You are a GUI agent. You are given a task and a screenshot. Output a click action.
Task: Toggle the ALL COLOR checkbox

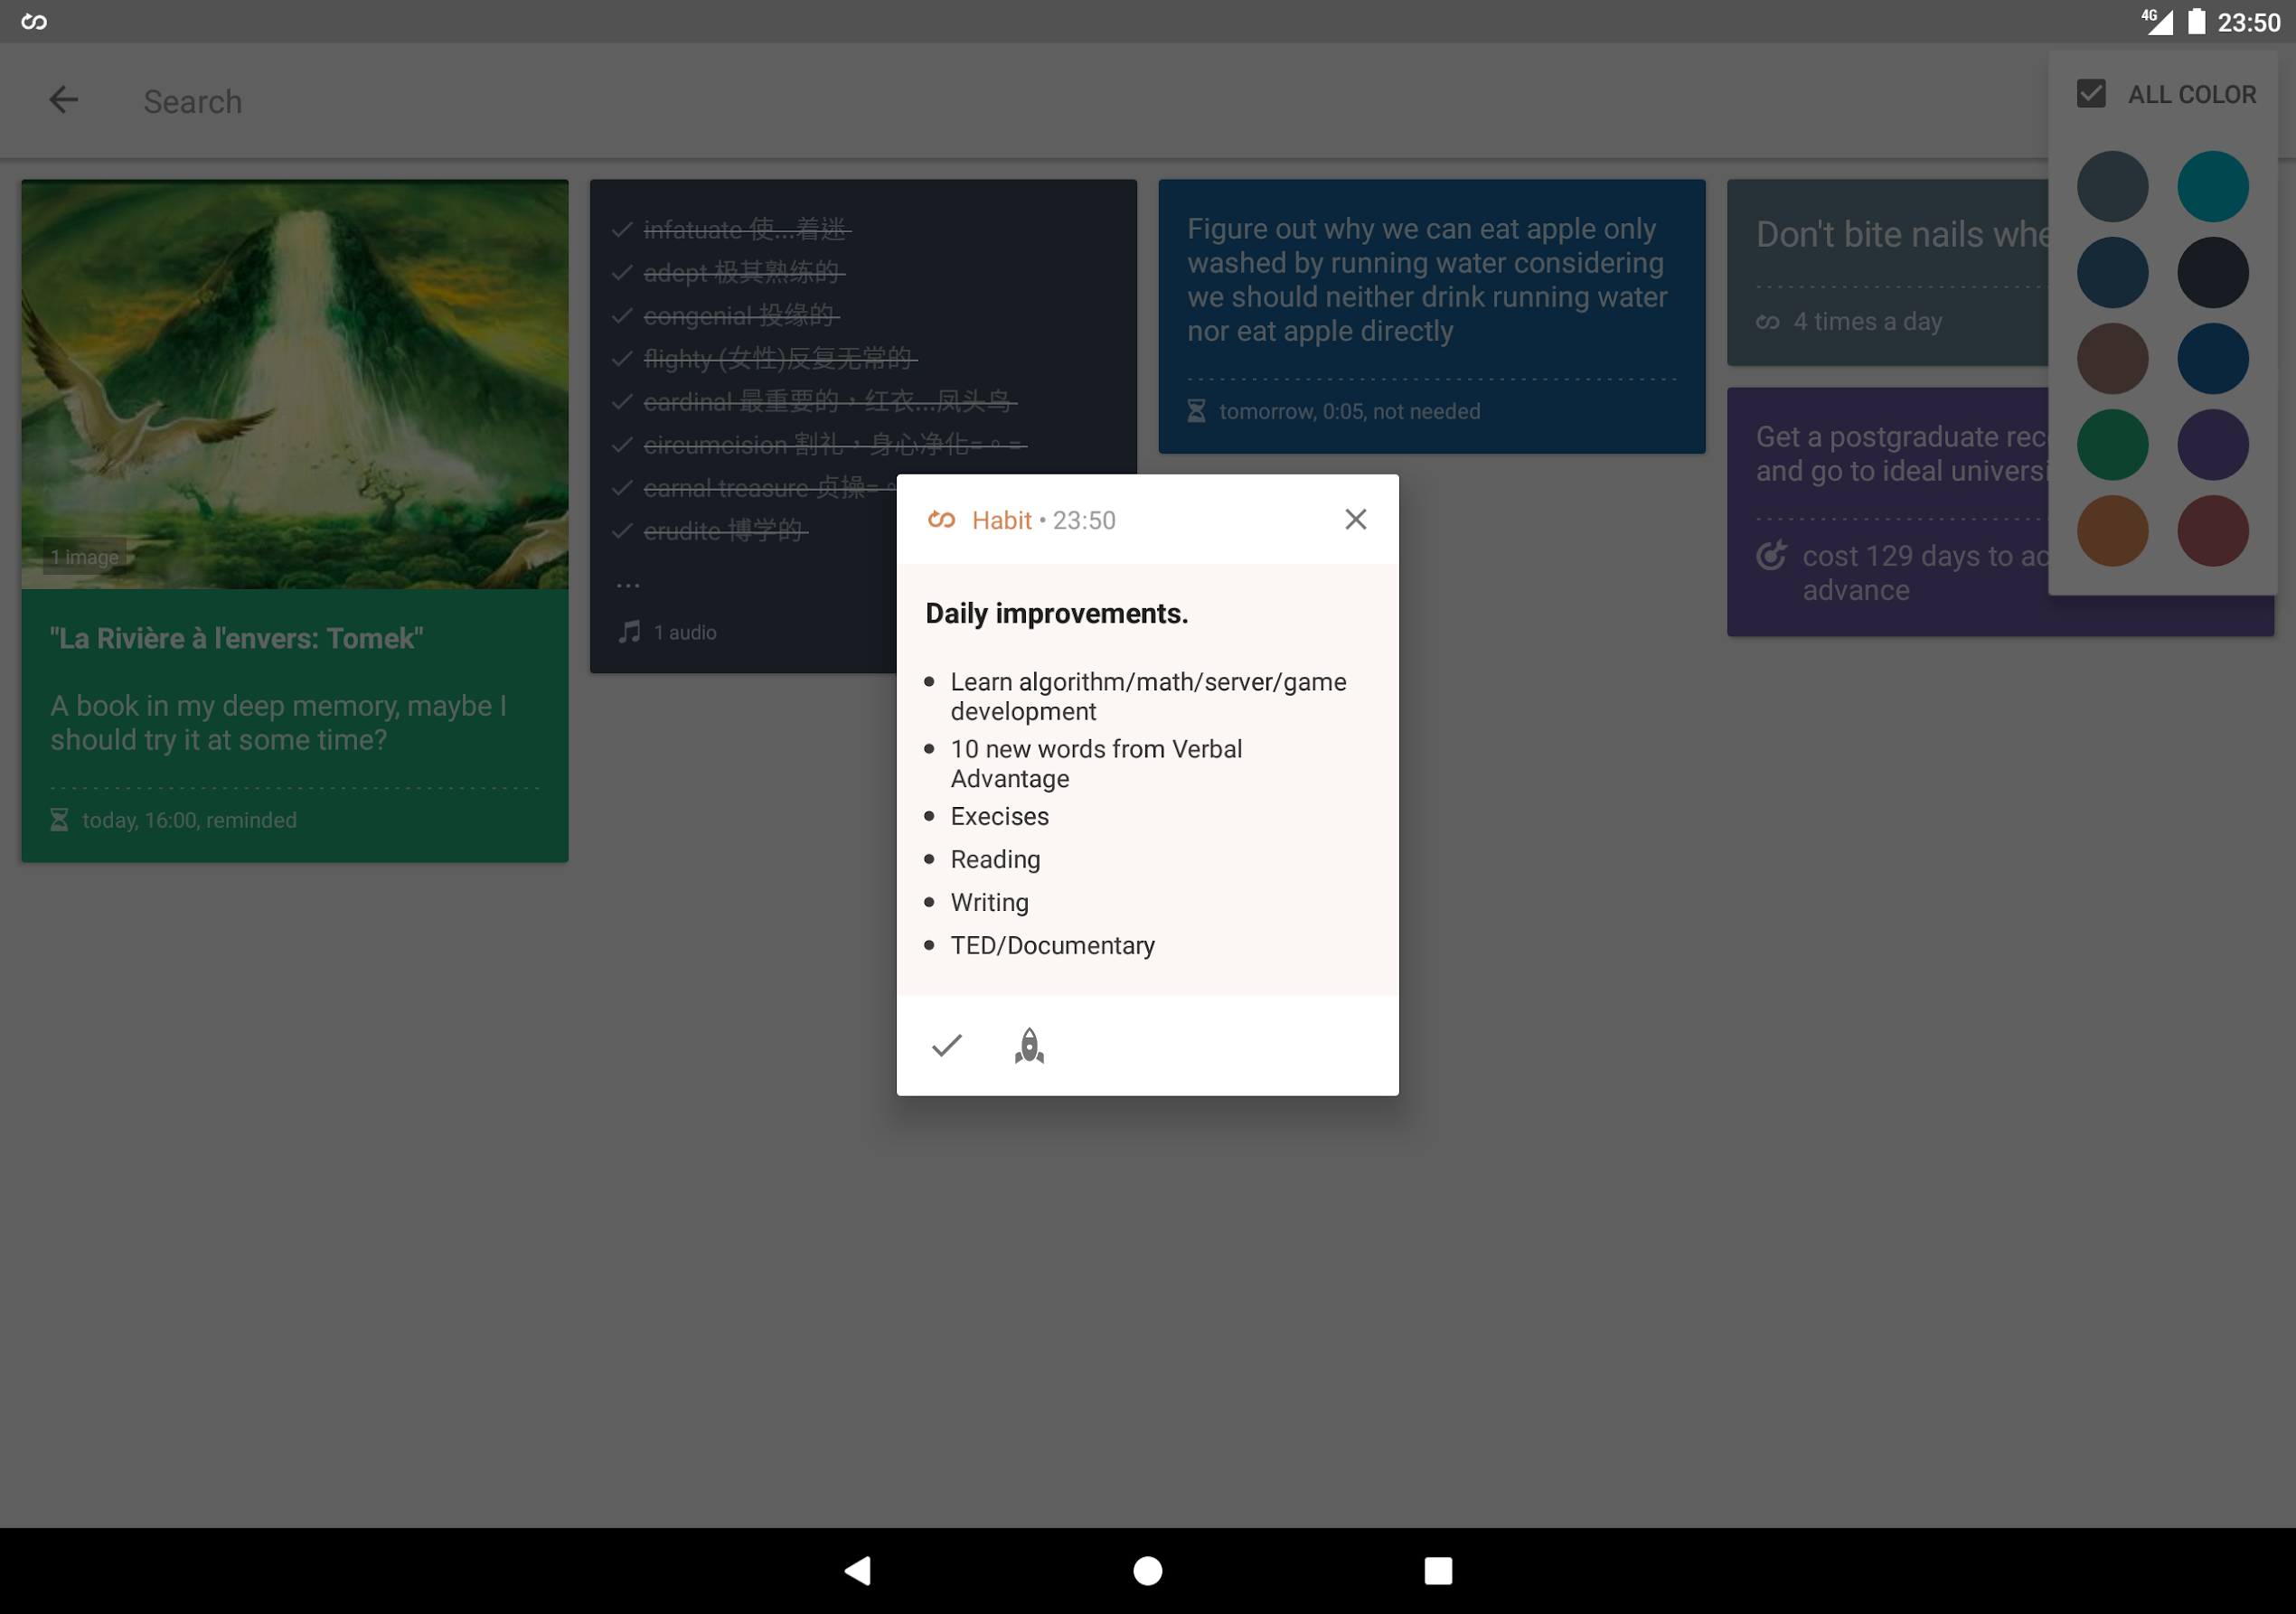pos(2091,94)
